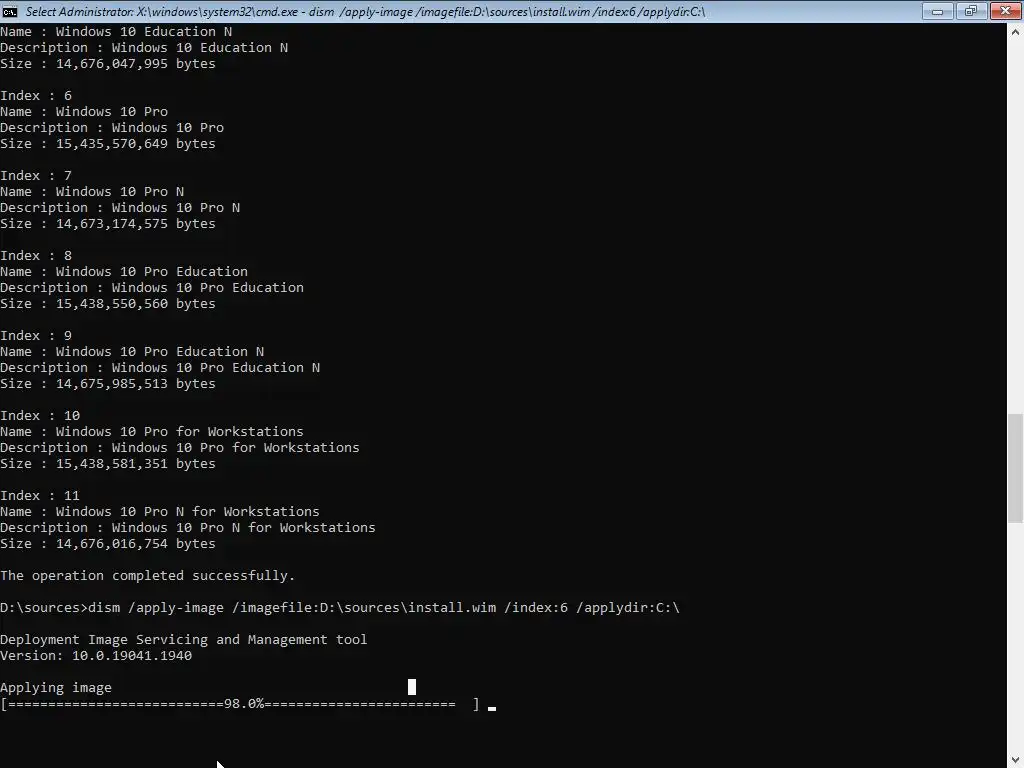Screen dimensions: 1024x768
Task: Click 'Description : Windows 10 Pro N for Workstations' line
Action: click(188, 528)
